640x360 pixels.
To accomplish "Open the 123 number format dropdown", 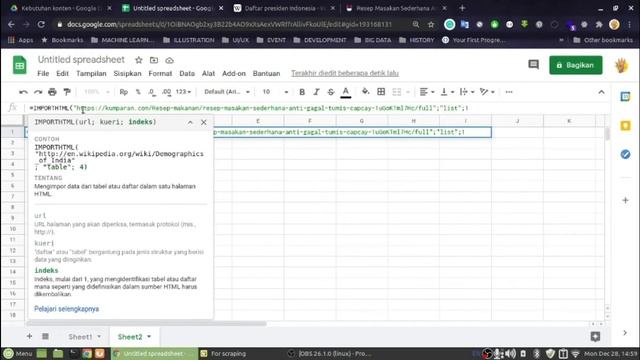I will point(183,92).
